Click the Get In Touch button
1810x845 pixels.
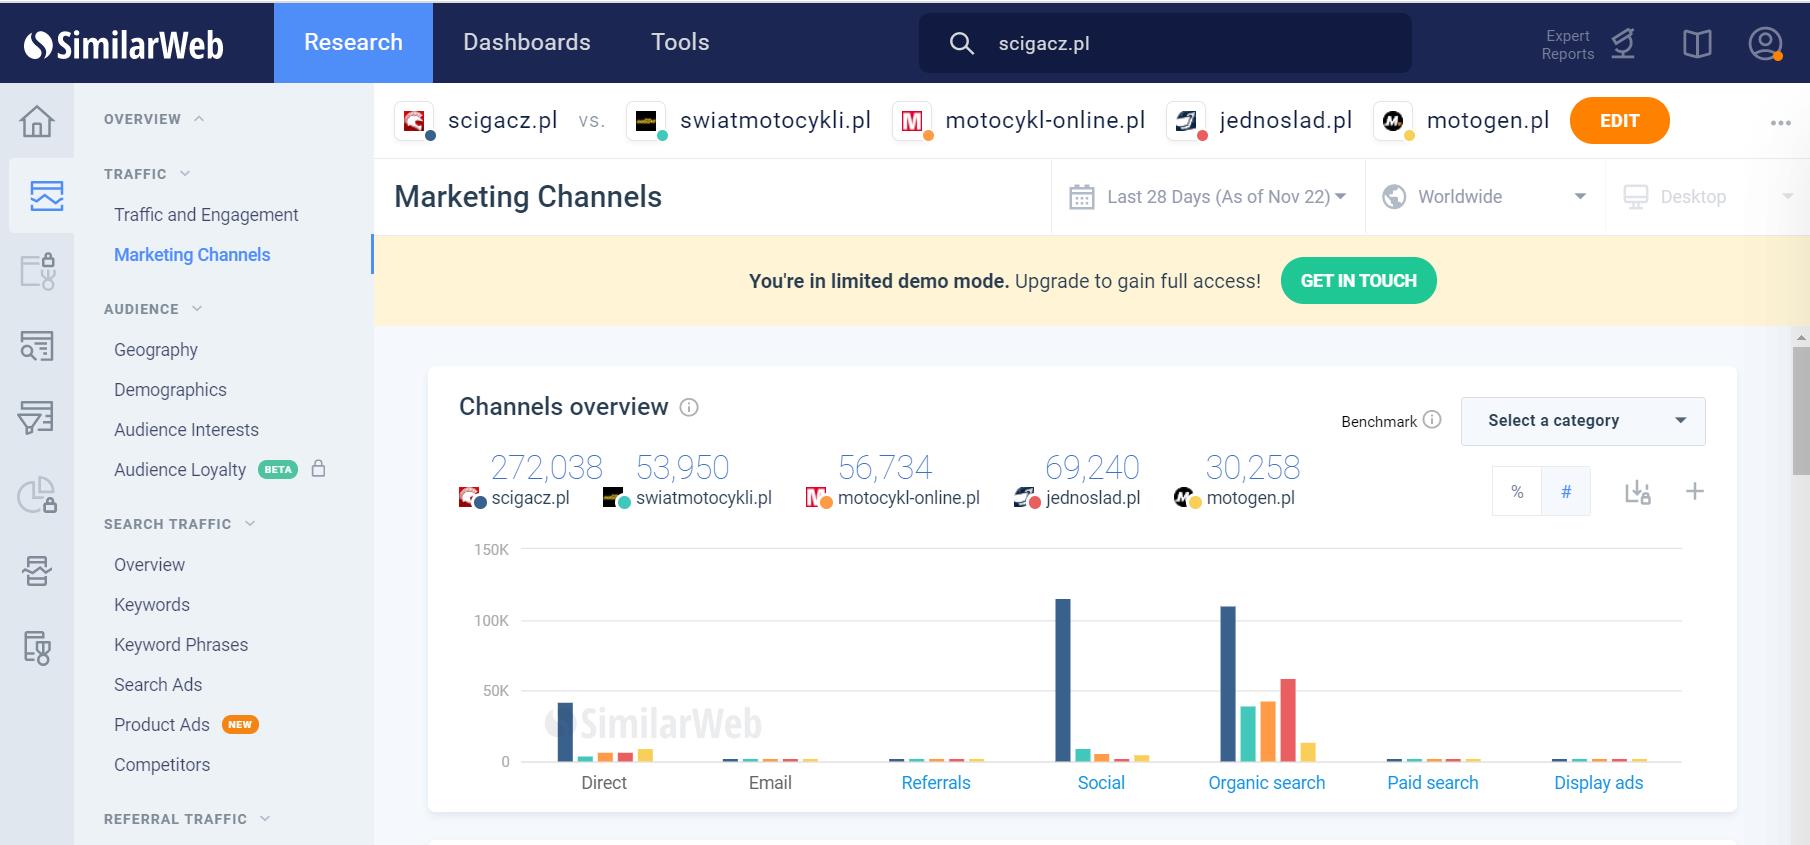click(1358, 281)
